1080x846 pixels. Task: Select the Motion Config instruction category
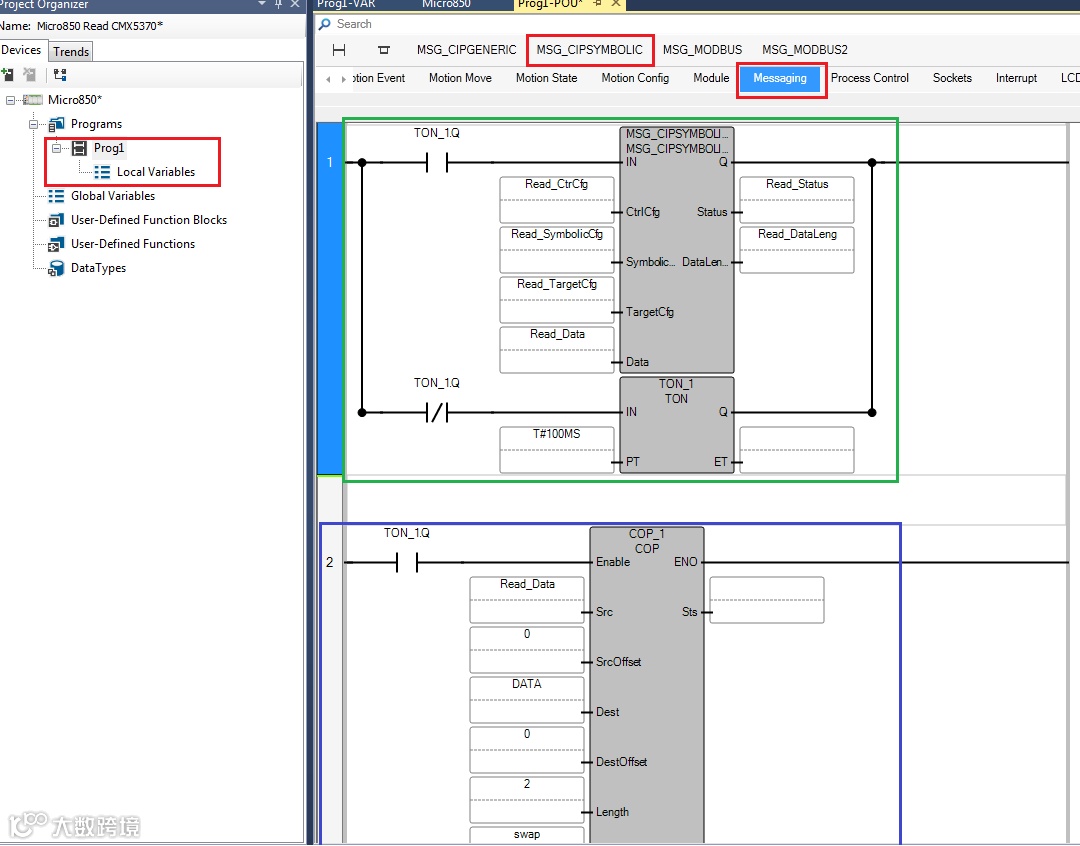pyautogui.click(x=635, y=79)
